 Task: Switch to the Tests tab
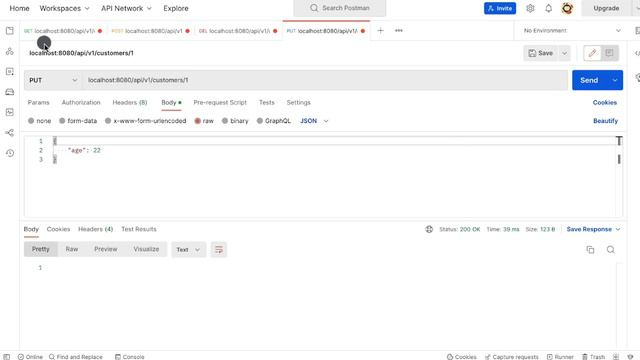[x=267, y=102]
